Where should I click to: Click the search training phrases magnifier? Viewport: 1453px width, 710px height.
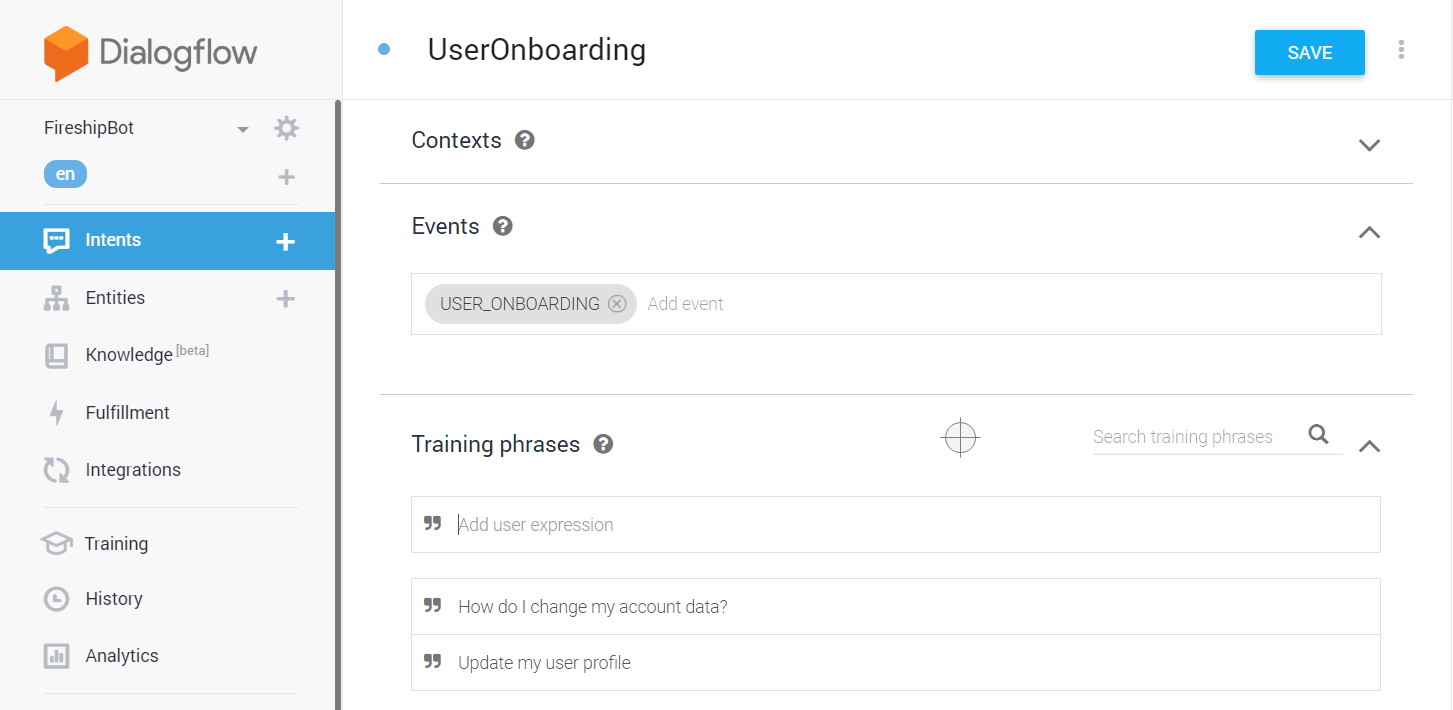pos(1318,434)
